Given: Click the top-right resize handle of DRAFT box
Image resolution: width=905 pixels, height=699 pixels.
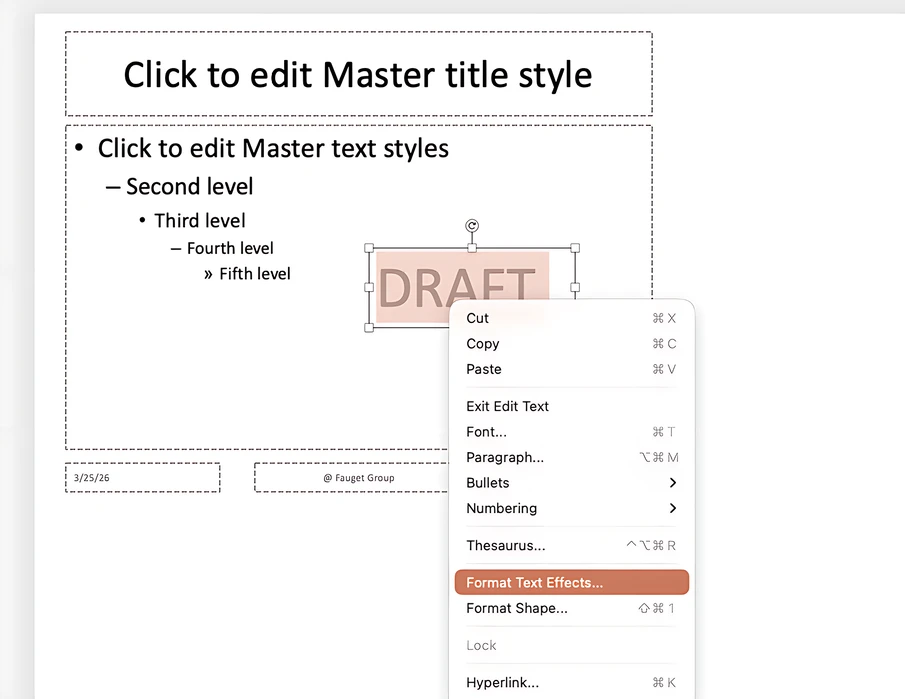Looking at the screenshot, I should pyautogui.click(x=575, y=247).
